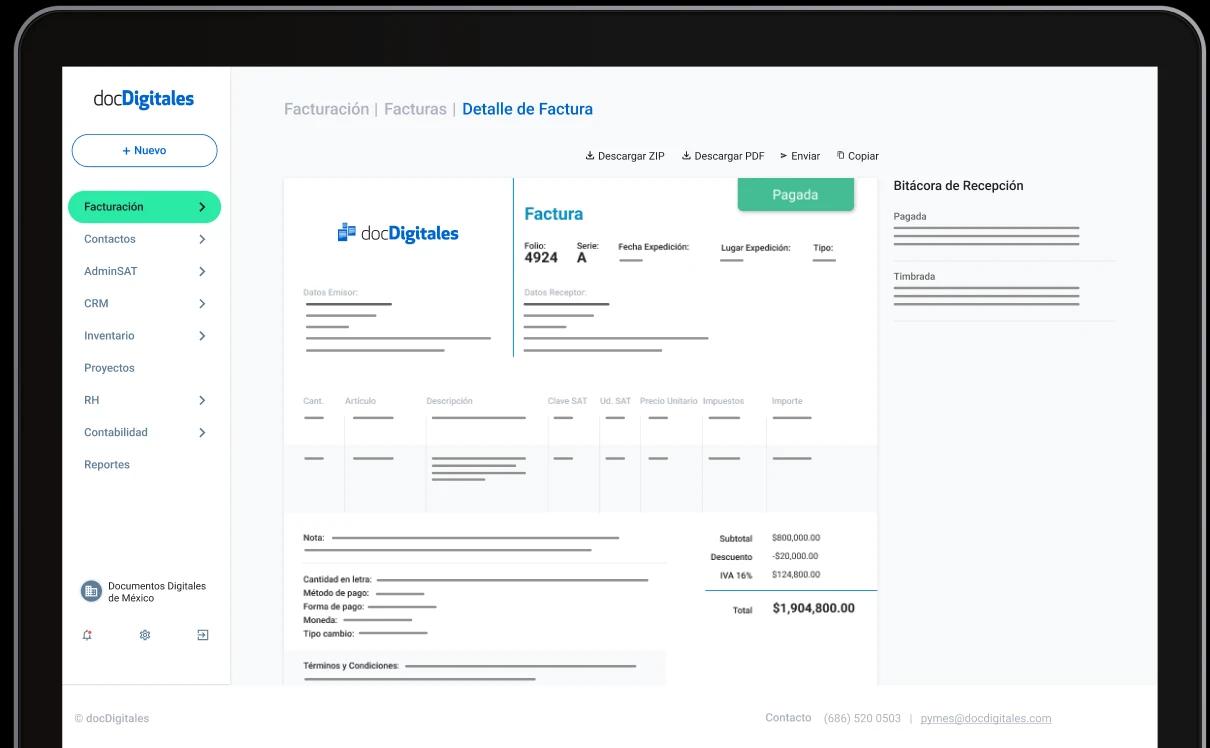Go to the Facturas breadcrumb link
Viewport: 1210px width, 748px height.
(415, 109)
